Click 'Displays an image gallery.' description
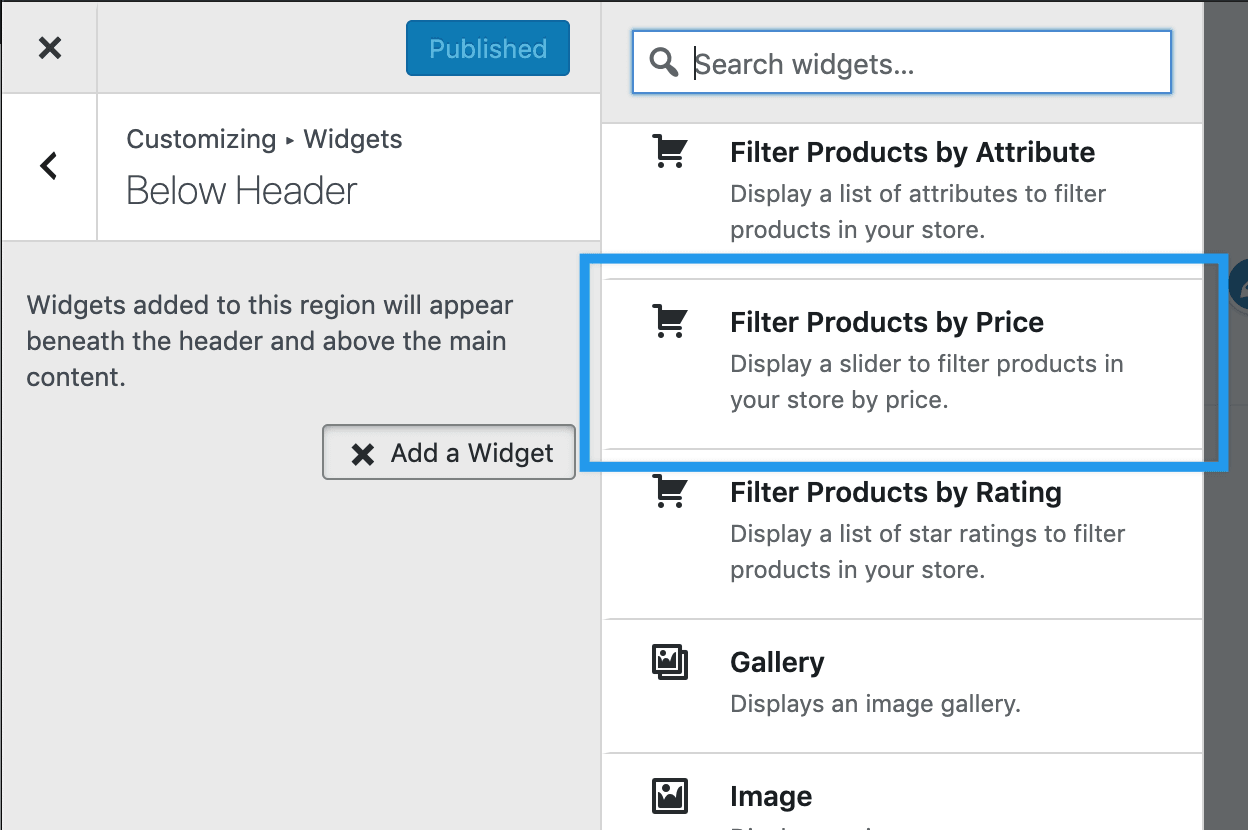The width and height of the screenshot is (1248, 830). pyautogui.click(x=875, y=704)
